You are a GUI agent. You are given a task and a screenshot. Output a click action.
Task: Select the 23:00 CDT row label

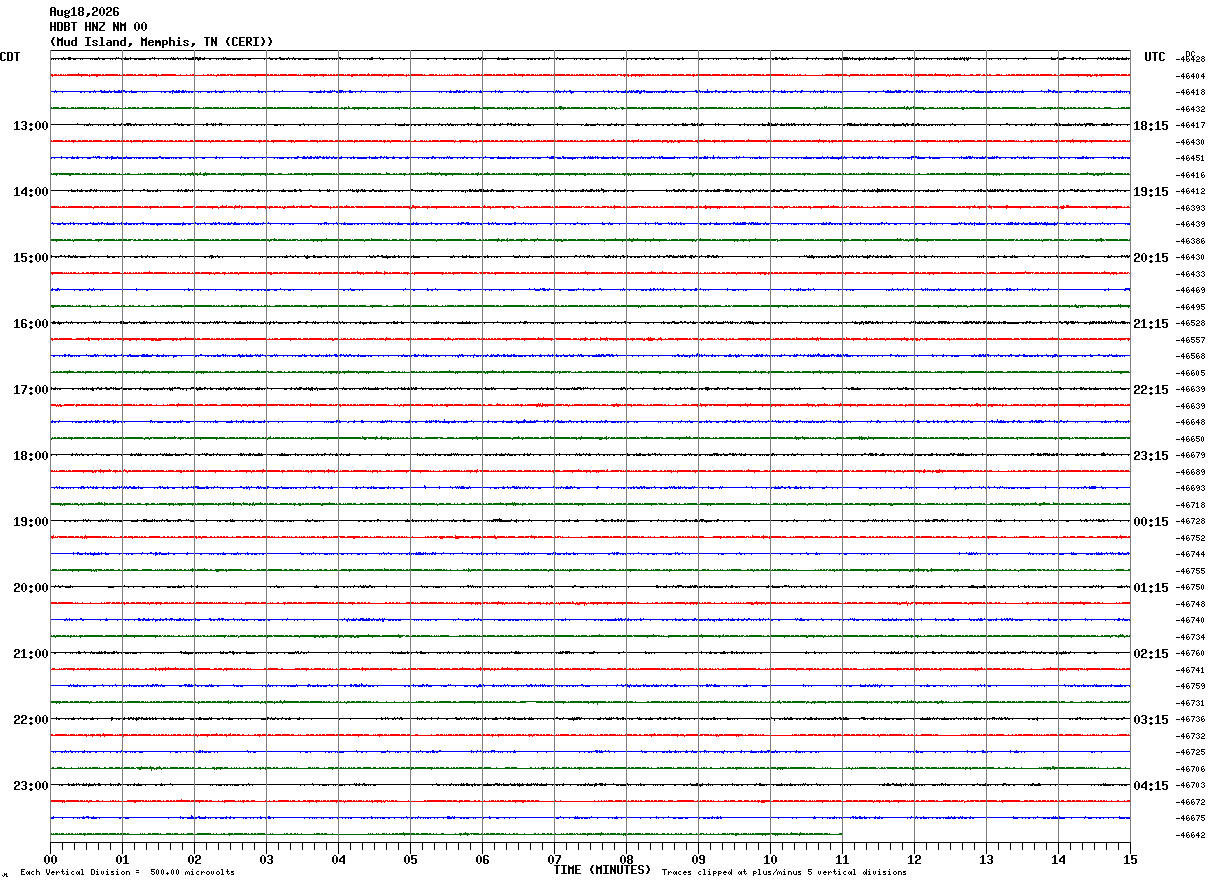coord(30,786)
